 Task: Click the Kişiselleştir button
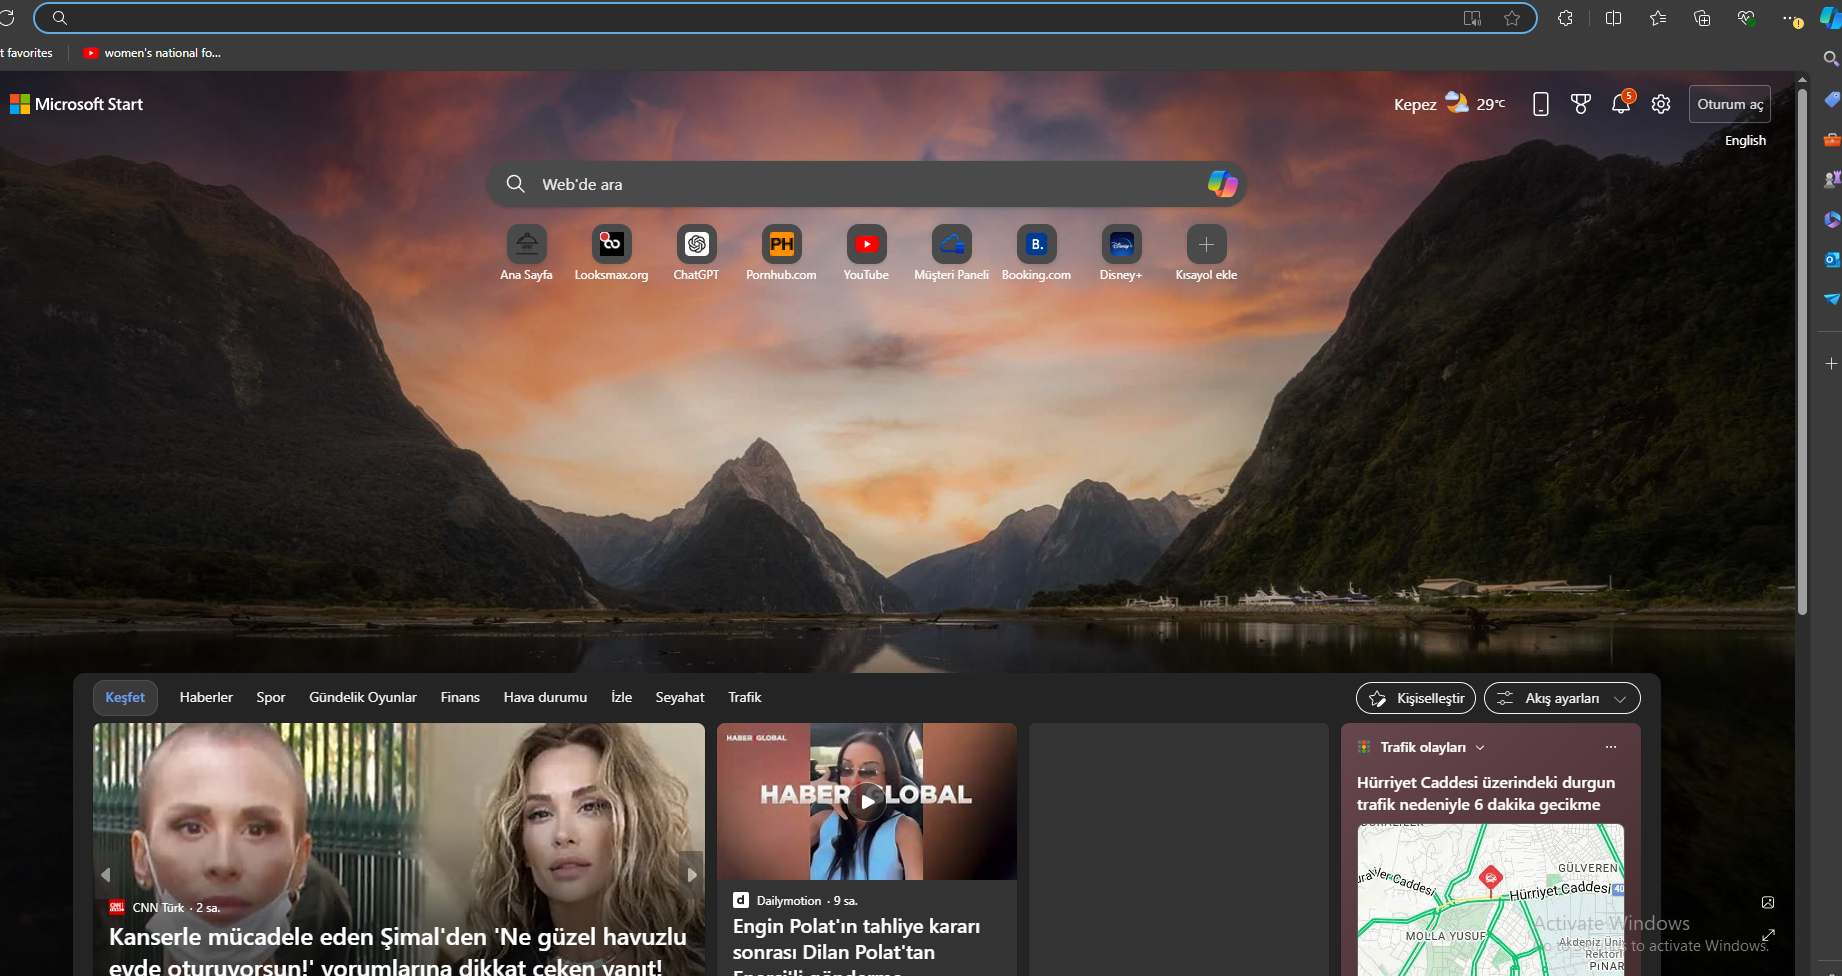coord(1415,698)
